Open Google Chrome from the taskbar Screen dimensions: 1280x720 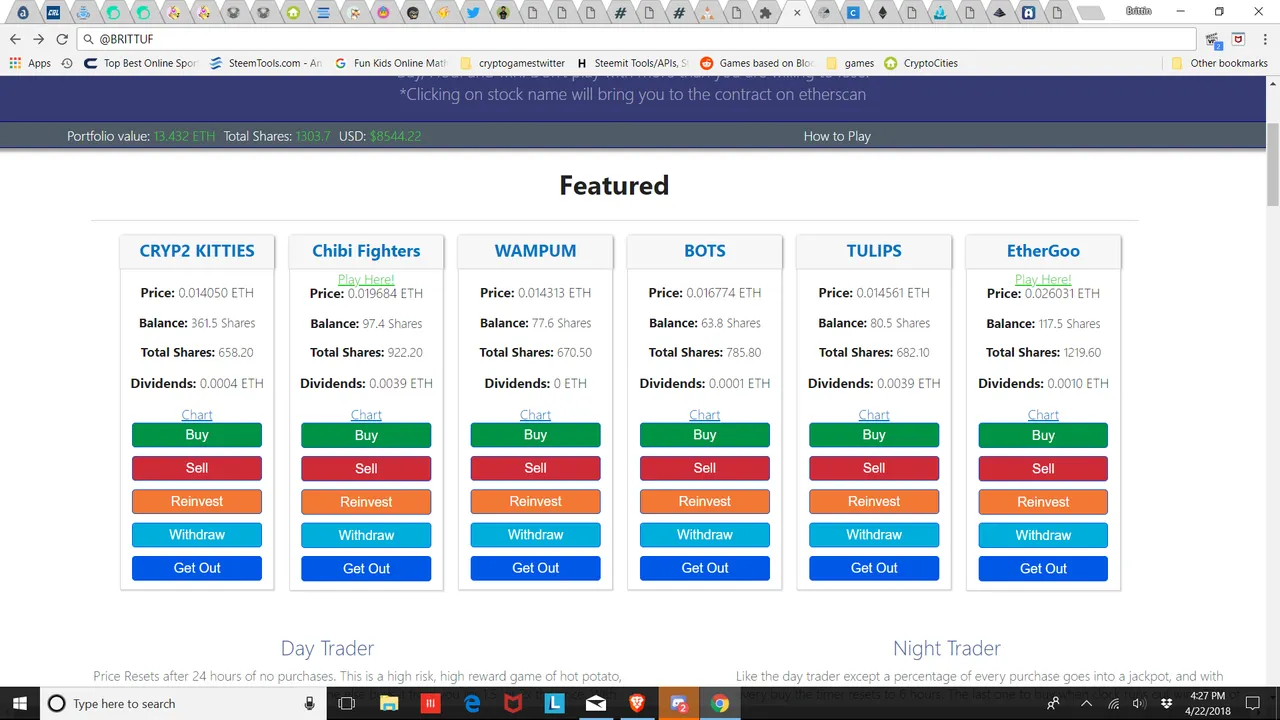click(x=719, y=703)
